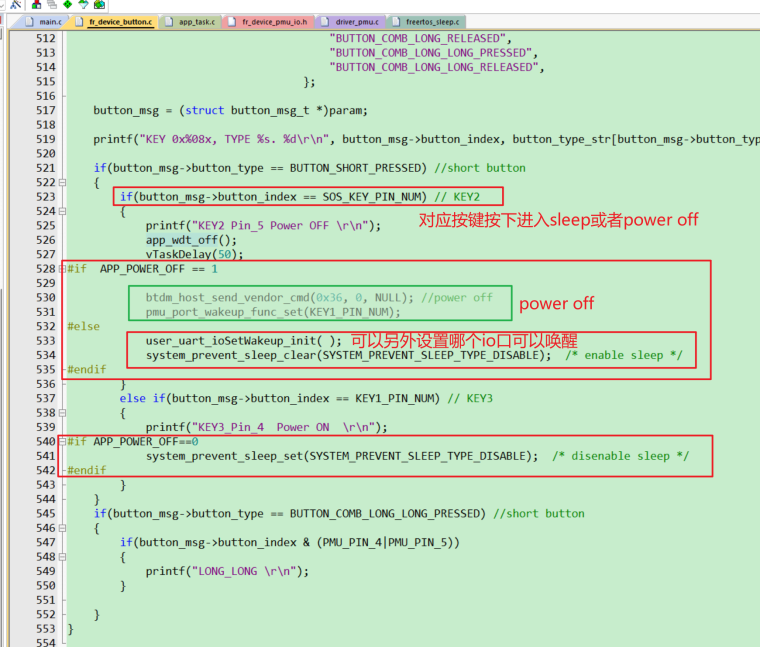Screen dimensions: 760x647
Task: Click Select Software Packs icon in toolbar
Action: pyautogui.click(x=82, y=4)
